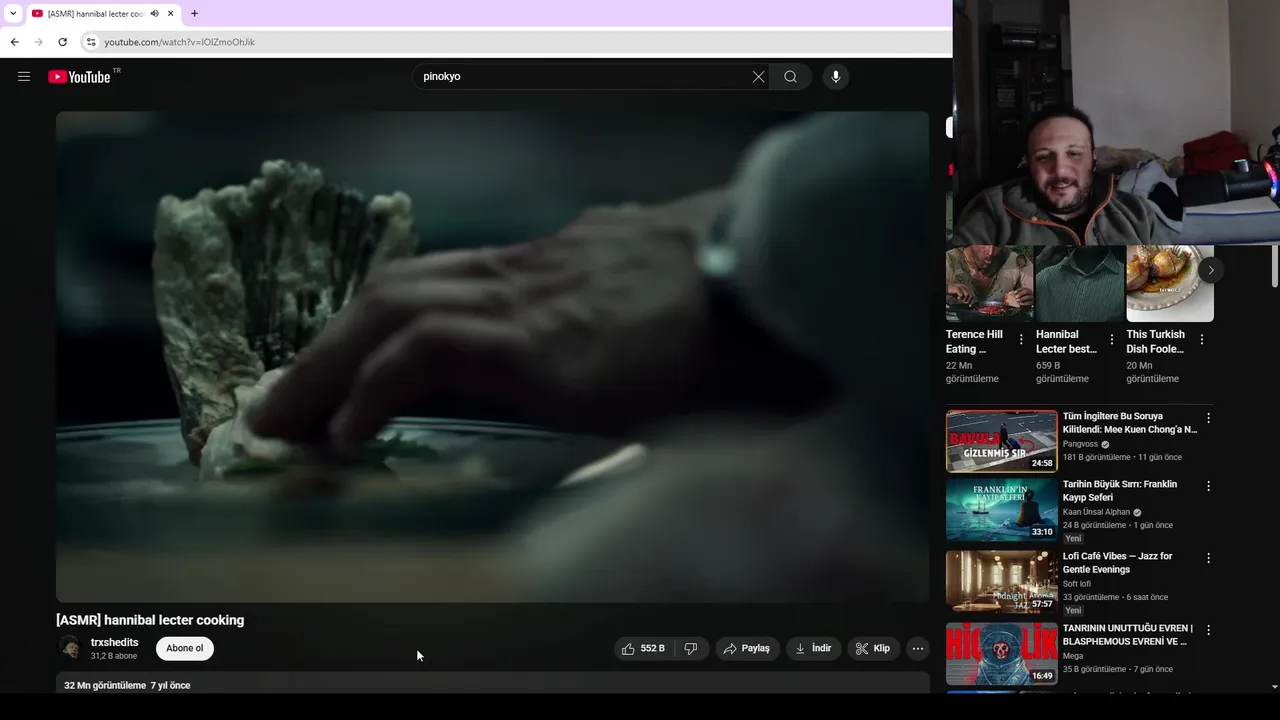1280x720 pixels.
Task: Click the main video player to pause
Action: 492,356
